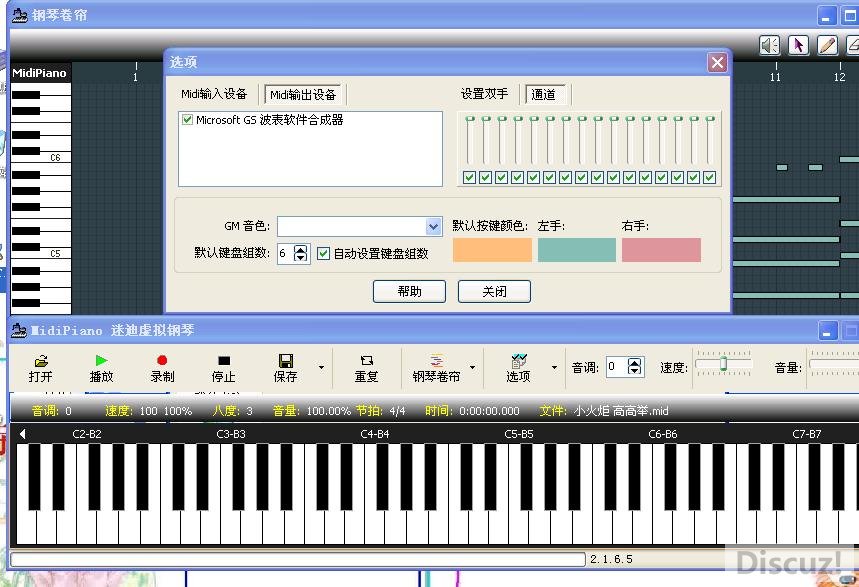Expand the Piano Roll dropdown arrow
This screenshot has width=859, height=587.
pos(472,367)
